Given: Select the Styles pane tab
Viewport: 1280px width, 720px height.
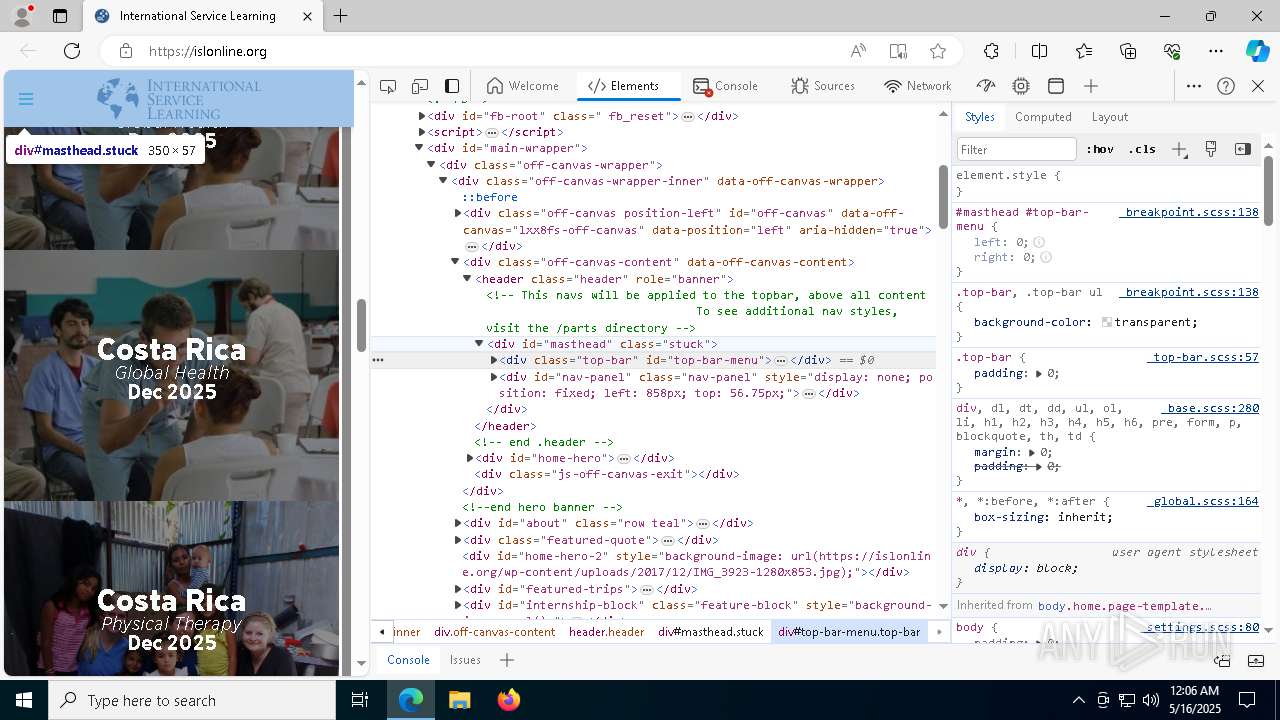Looking at the screenshot, I should click(x=980, y=117).
